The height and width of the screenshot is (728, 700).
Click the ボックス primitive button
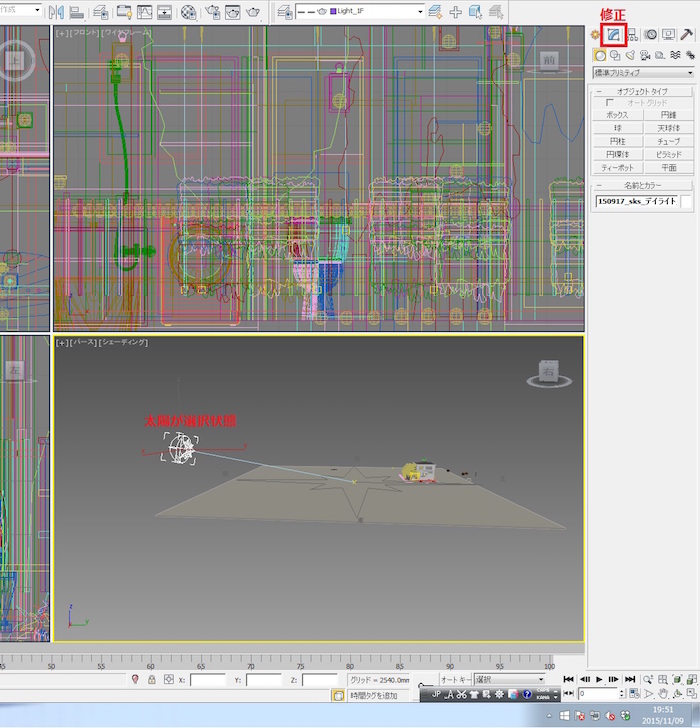617,116
